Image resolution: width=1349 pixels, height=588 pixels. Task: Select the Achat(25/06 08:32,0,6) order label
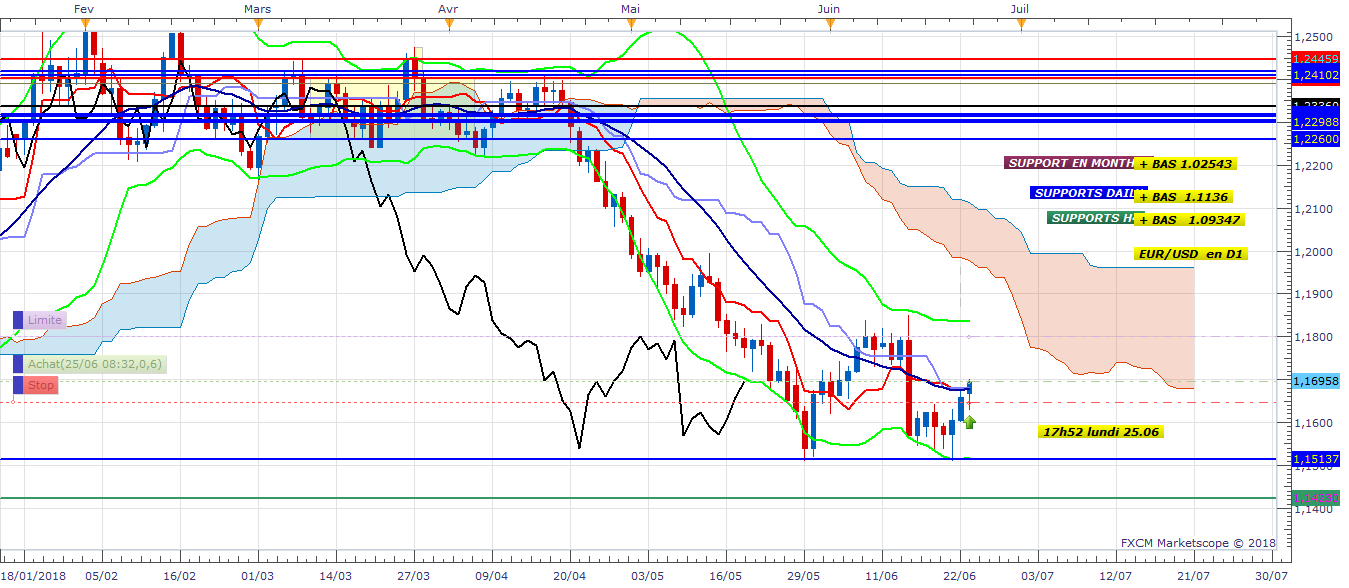96,364
